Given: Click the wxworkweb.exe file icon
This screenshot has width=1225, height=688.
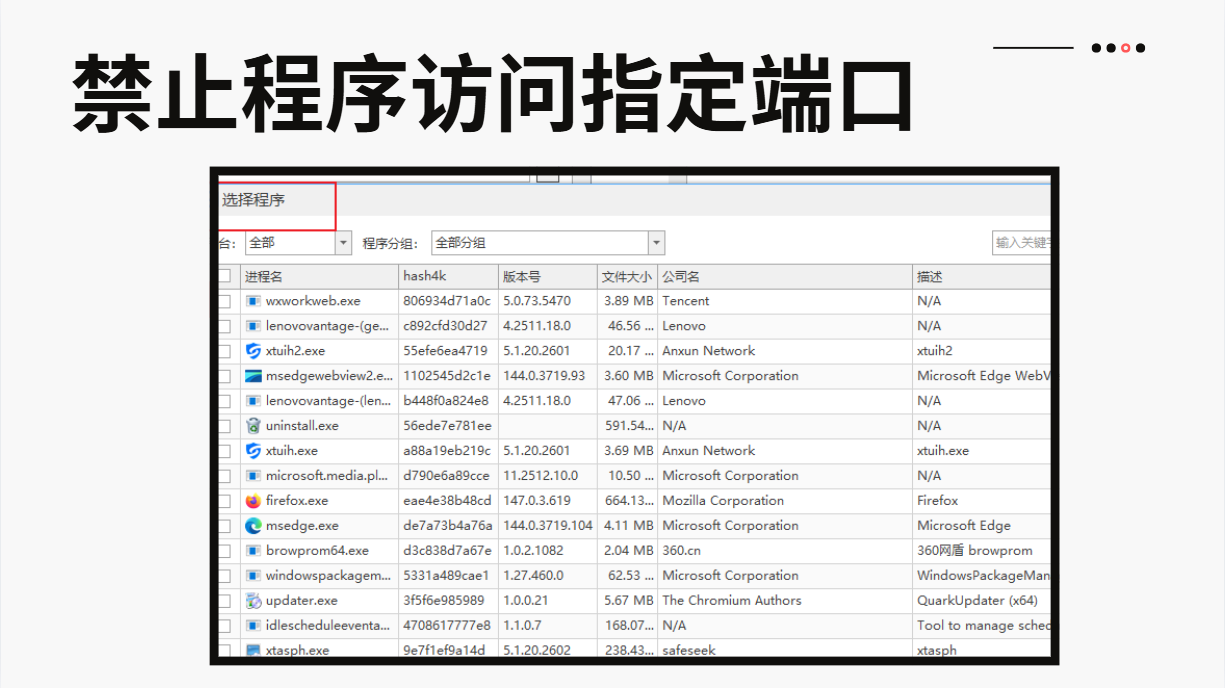Looking at the screenshot, I should tap(253, 301).
